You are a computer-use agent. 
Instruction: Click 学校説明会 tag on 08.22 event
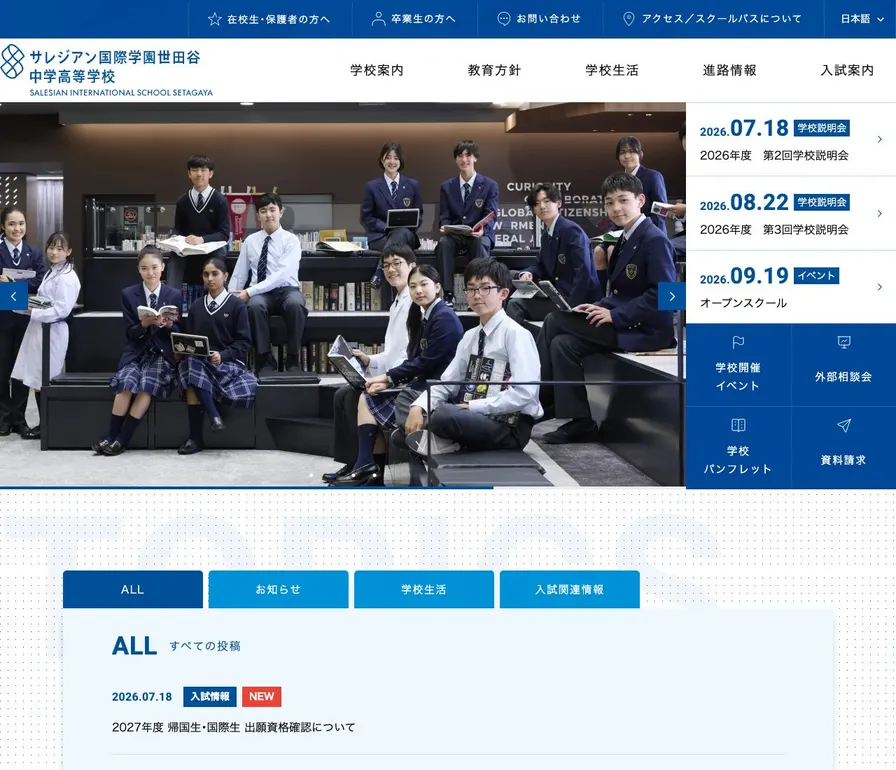[822, 202]
